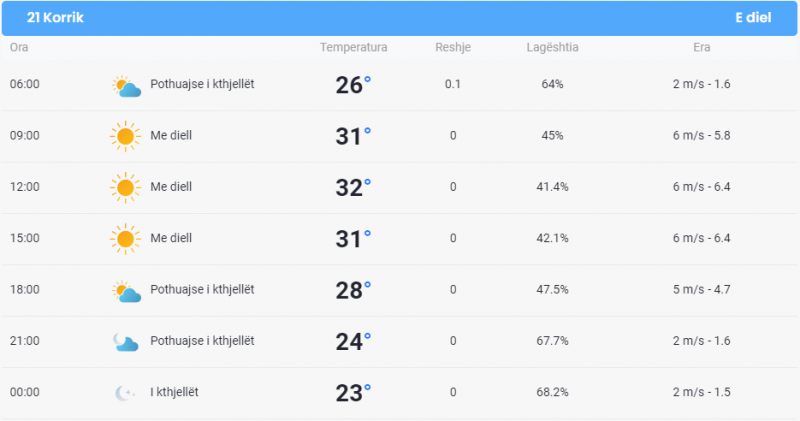Viewport: 800px width, 421px height.
Task: Click the Lagështia column header
Action: pos(553,47)
